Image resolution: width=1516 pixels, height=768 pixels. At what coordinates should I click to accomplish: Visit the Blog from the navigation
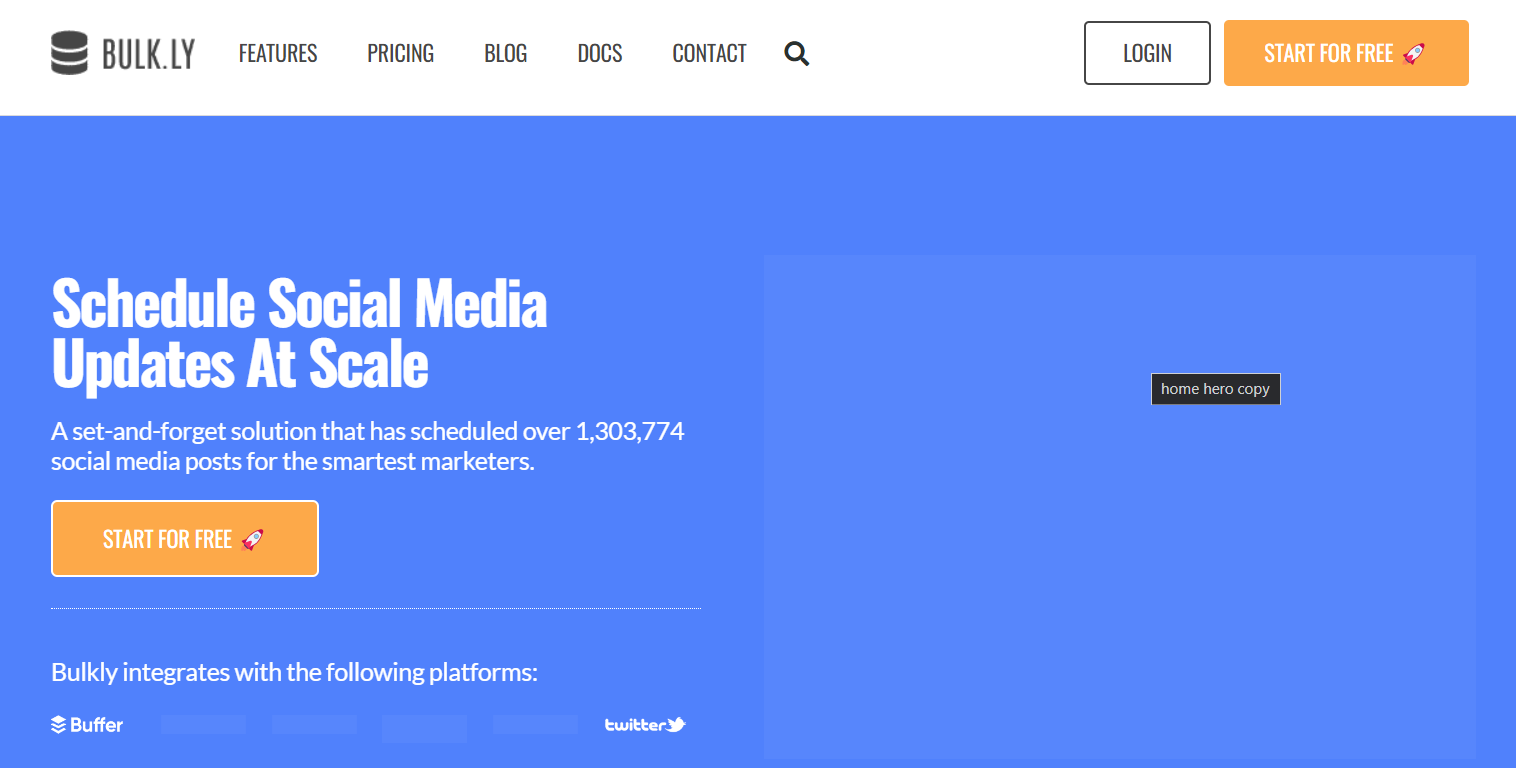coord(506,53)
